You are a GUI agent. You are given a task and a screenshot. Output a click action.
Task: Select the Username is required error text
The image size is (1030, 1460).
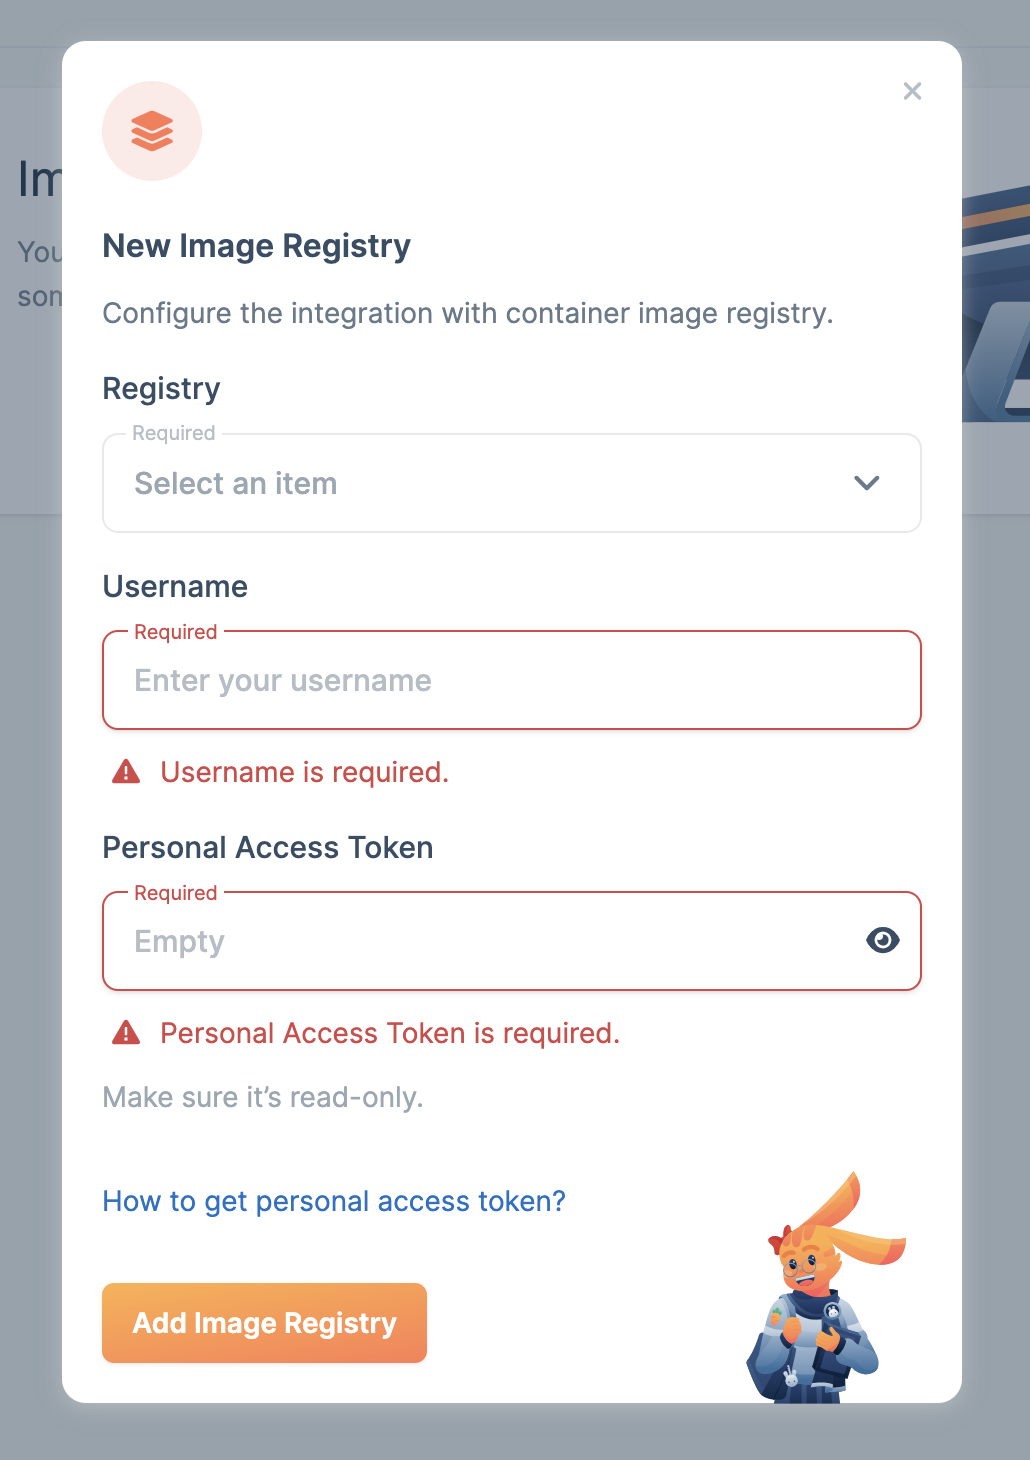[304, 771]
